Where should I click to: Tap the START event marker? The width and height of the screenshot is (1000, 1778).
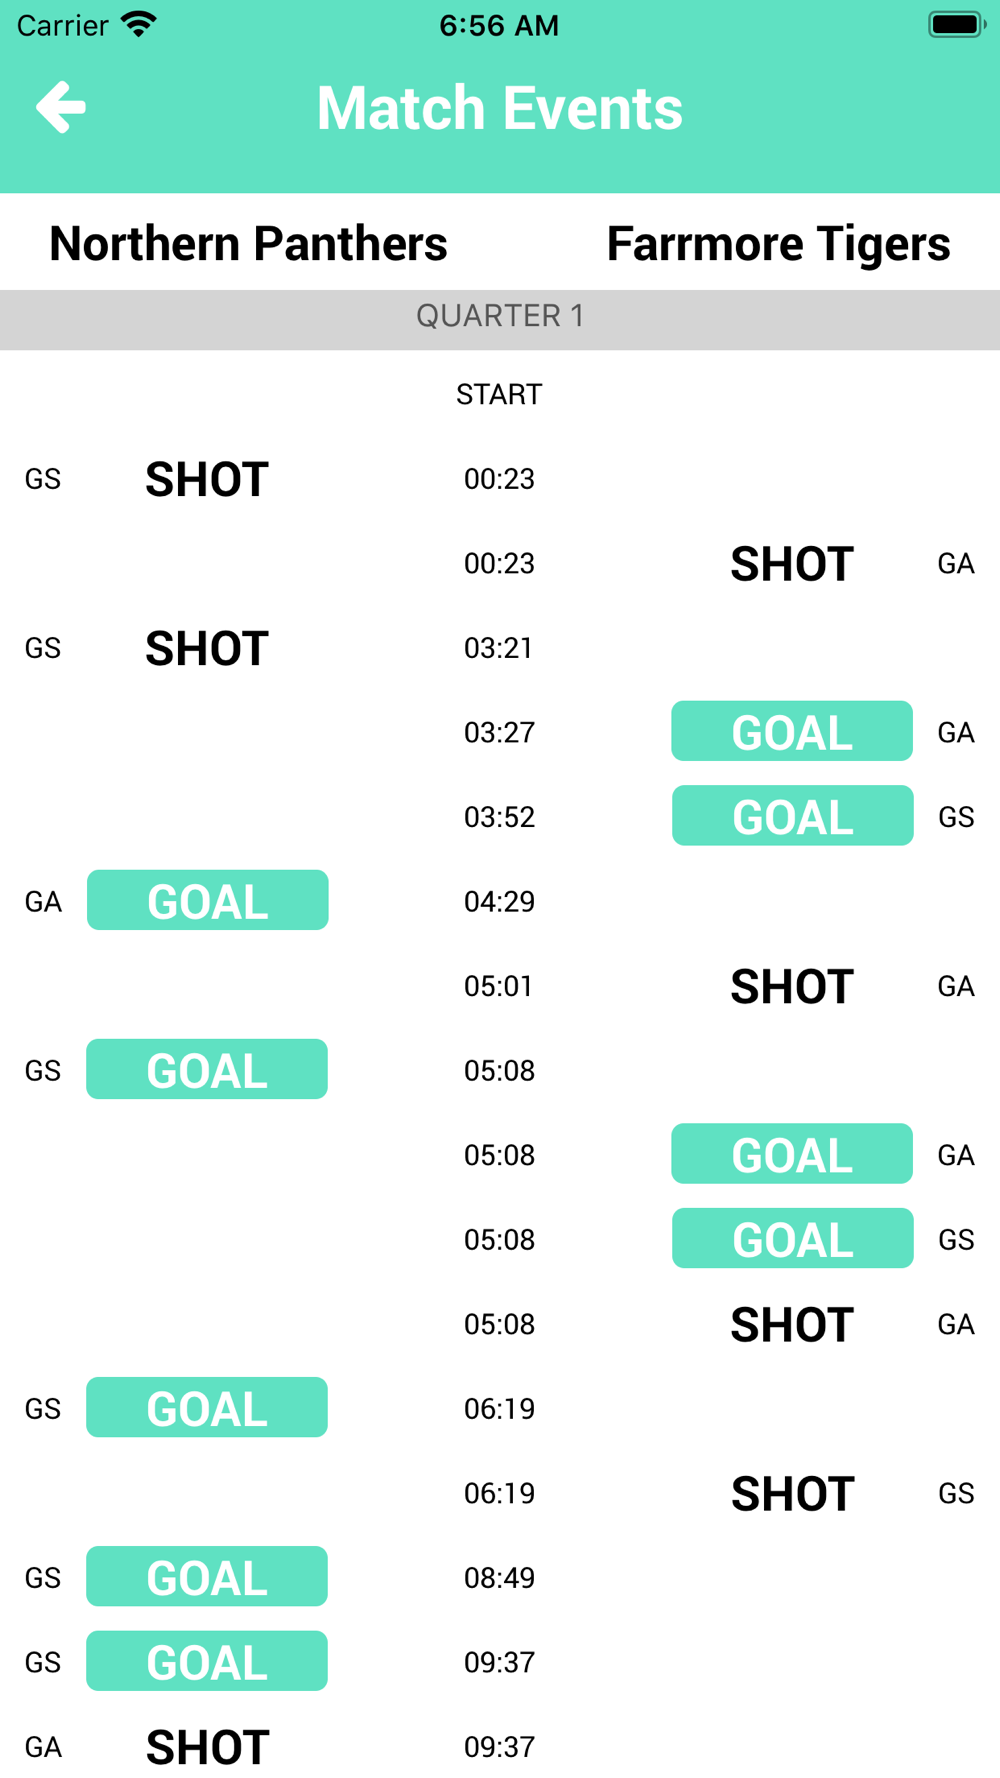(x=499, y=394)
